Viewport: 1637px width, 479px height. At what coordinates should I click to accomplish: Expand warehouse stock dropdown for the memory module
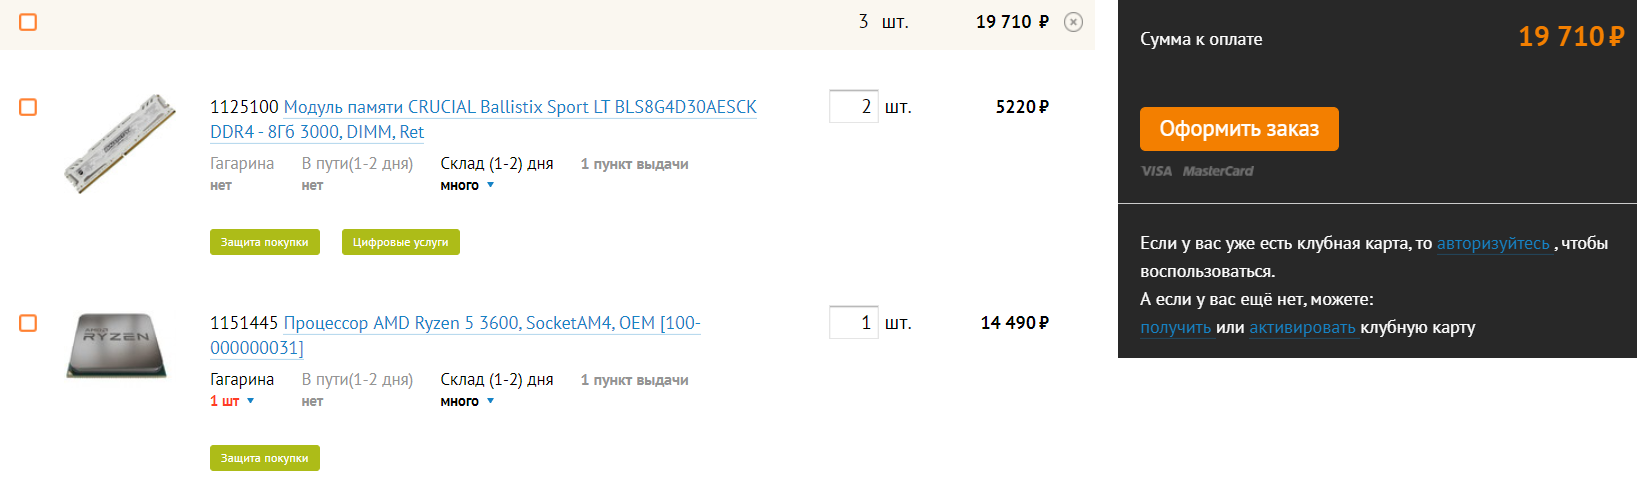point(490,186)
